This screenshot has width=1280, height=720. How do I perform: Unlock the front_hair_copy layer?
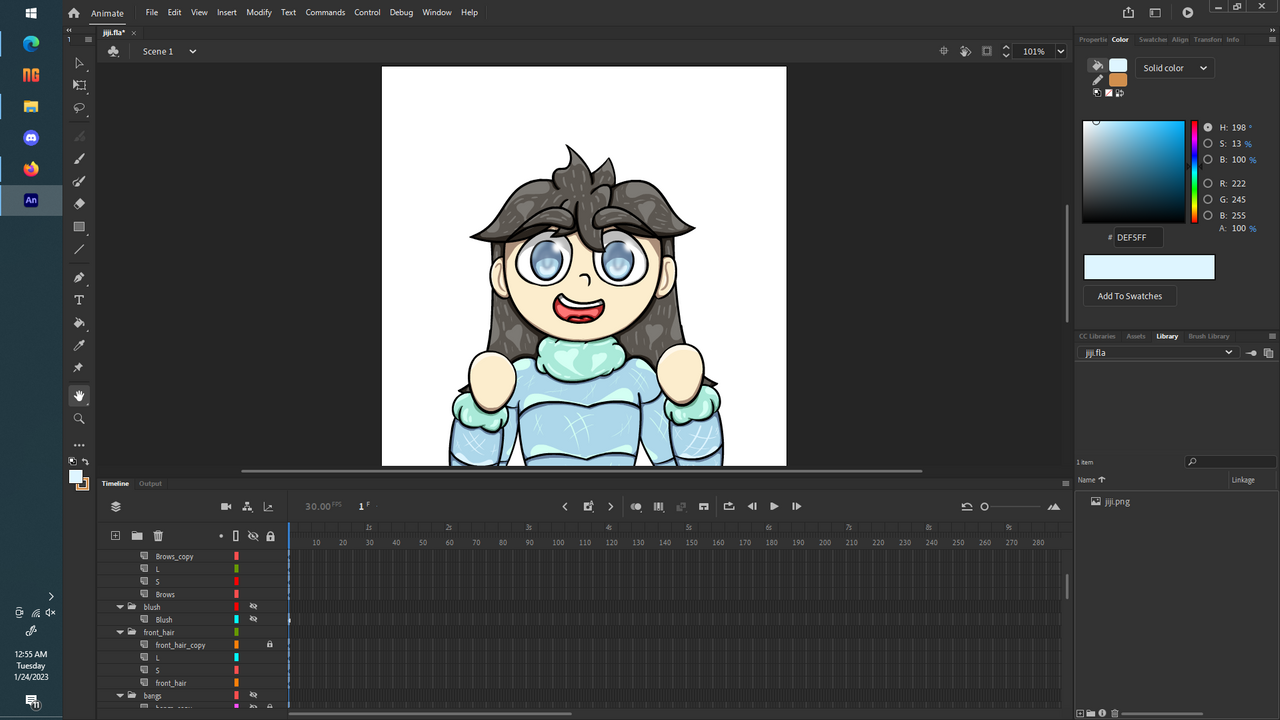(x=270, y=645)
